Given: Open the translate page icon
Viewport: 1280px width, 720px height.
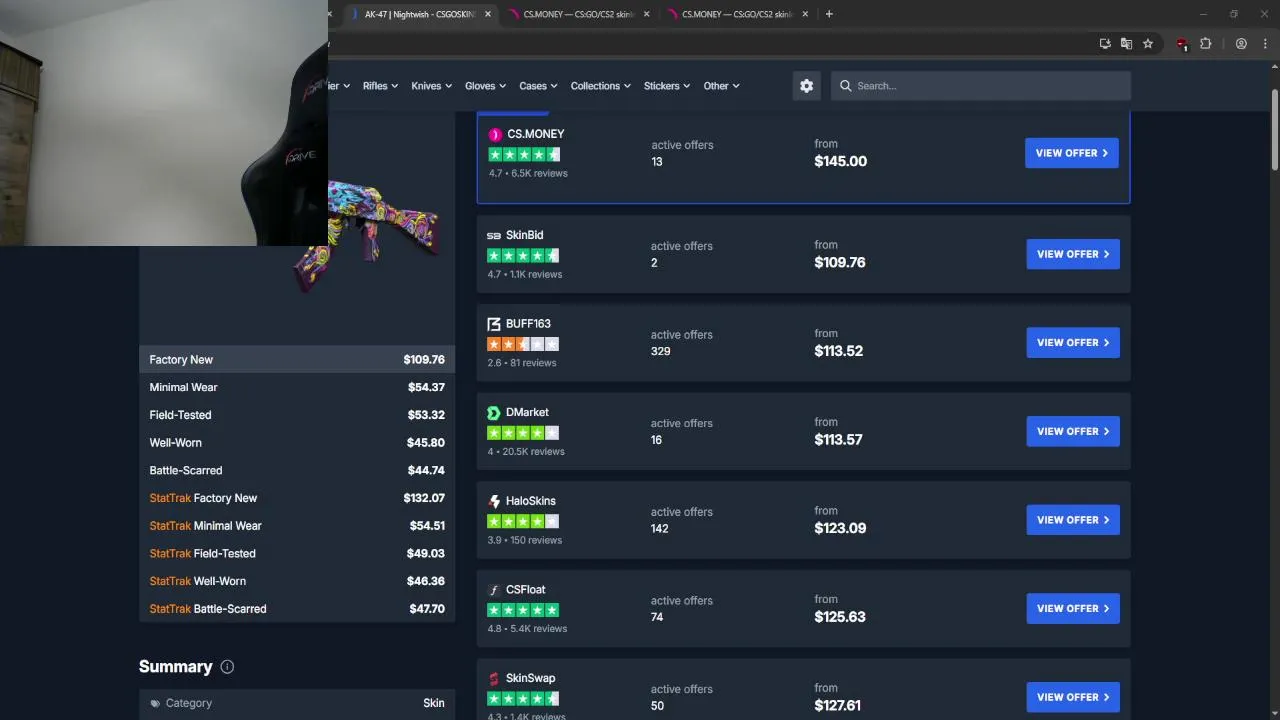Looking at the screenshot, I should pyautogui.click(x=1126, y=44).
